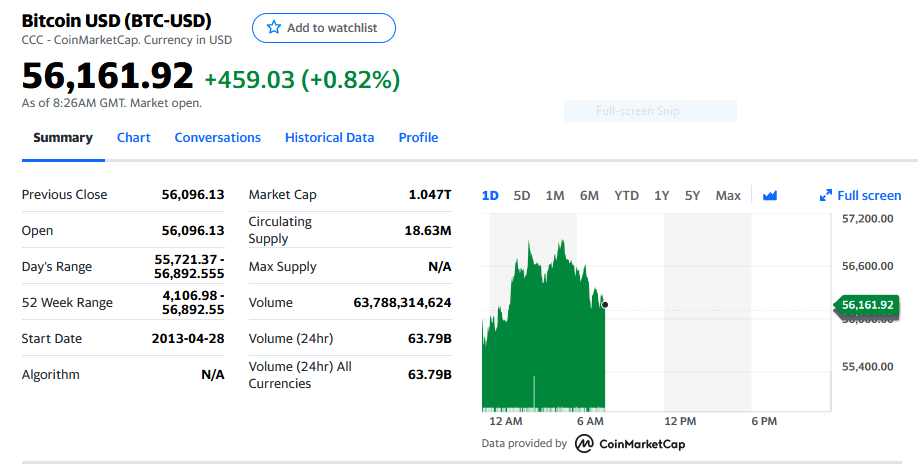
Task: Click the +459.03 (+0.82%) change text
Action: (x=302, y=80)
